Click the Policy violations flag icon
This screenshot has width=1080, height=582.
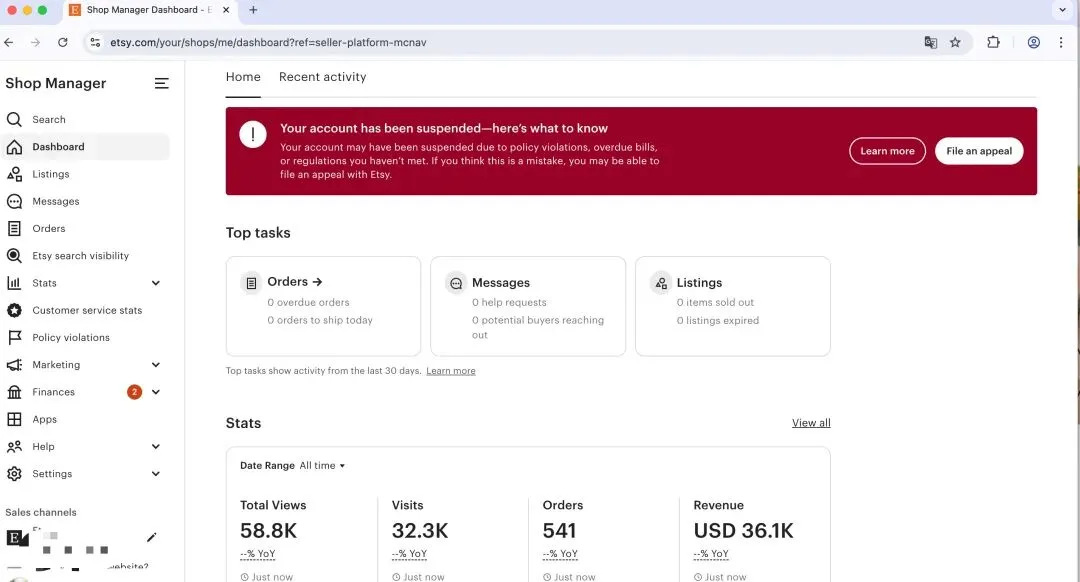pos(14,338)
